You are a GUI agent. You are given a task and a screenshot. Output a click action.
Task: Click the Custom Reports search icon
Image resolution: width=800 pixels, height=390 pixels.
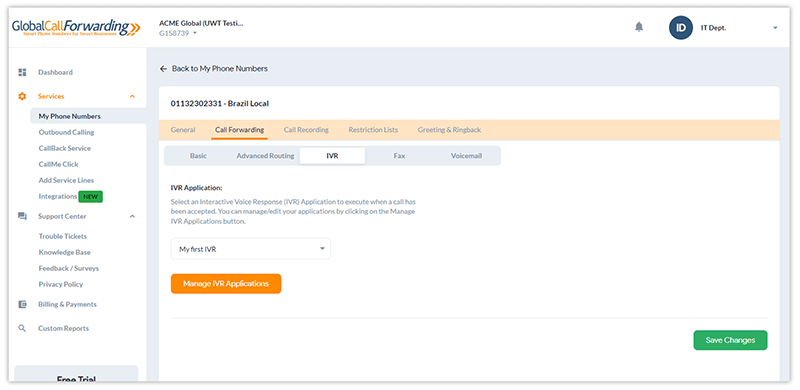click(x=22, y=328)
